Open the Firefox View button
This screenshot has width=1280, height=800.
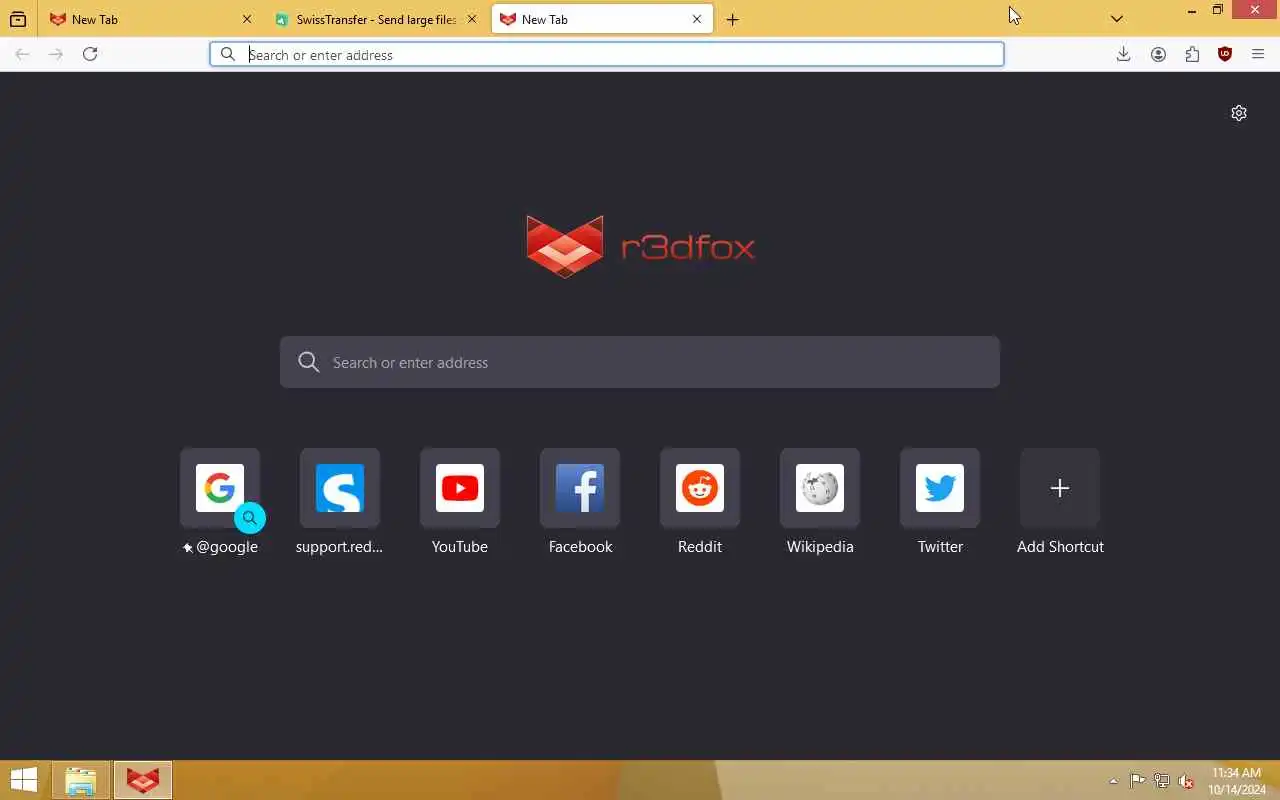click(x=18, y=19)
